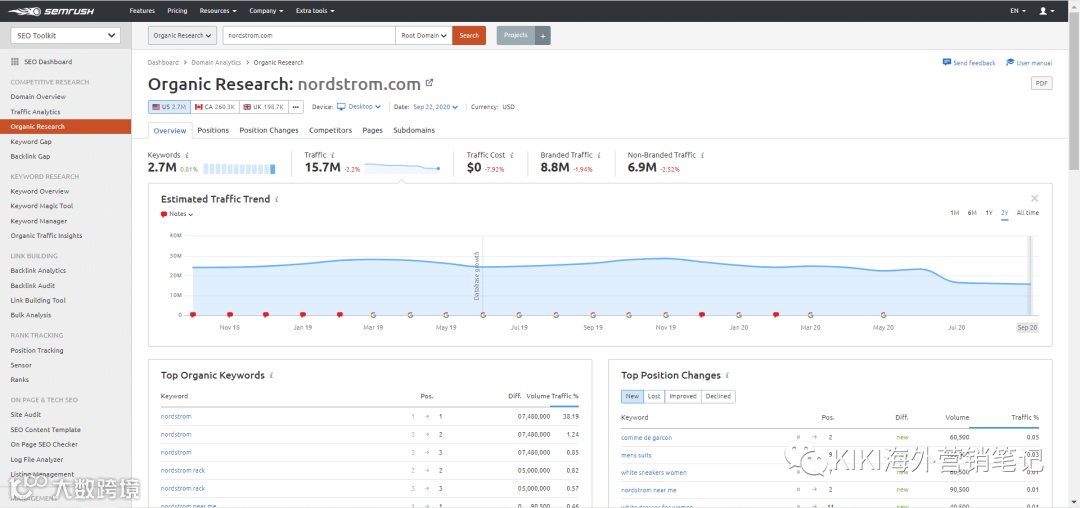Show Lost position changes
Viewport: 1080px width, 508px height.
click(654, 396)
